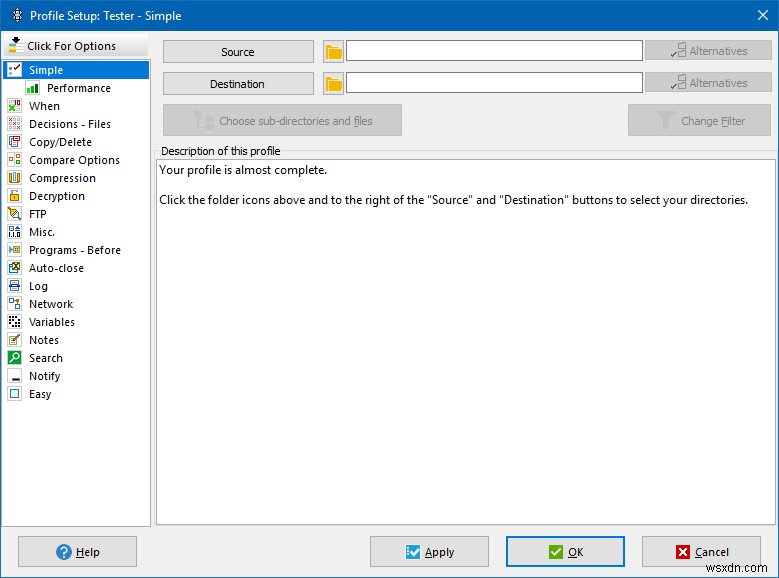This screenshot has height=578, width=779.
Task: Click Destination Alternatives button
Action: point(708,83)
